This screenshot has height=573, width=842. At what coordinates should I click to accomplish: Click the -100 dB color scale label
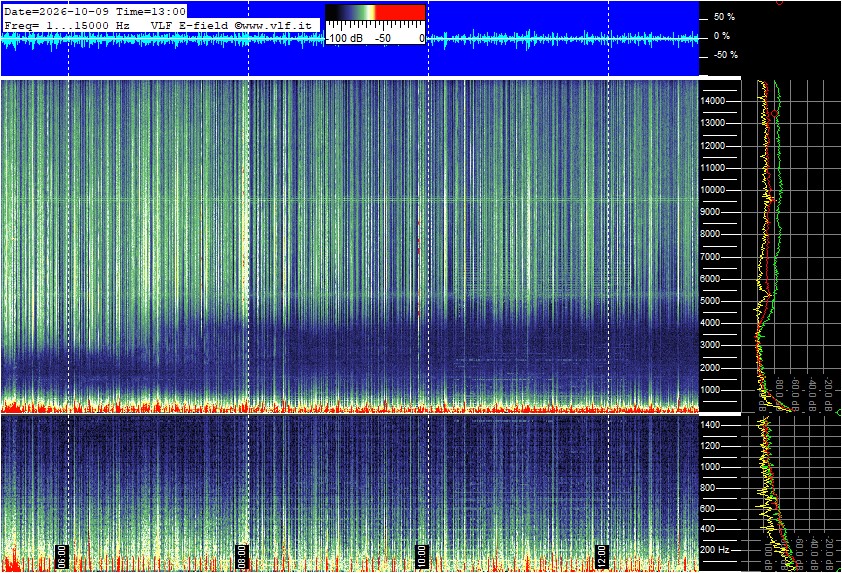(344, 39)
